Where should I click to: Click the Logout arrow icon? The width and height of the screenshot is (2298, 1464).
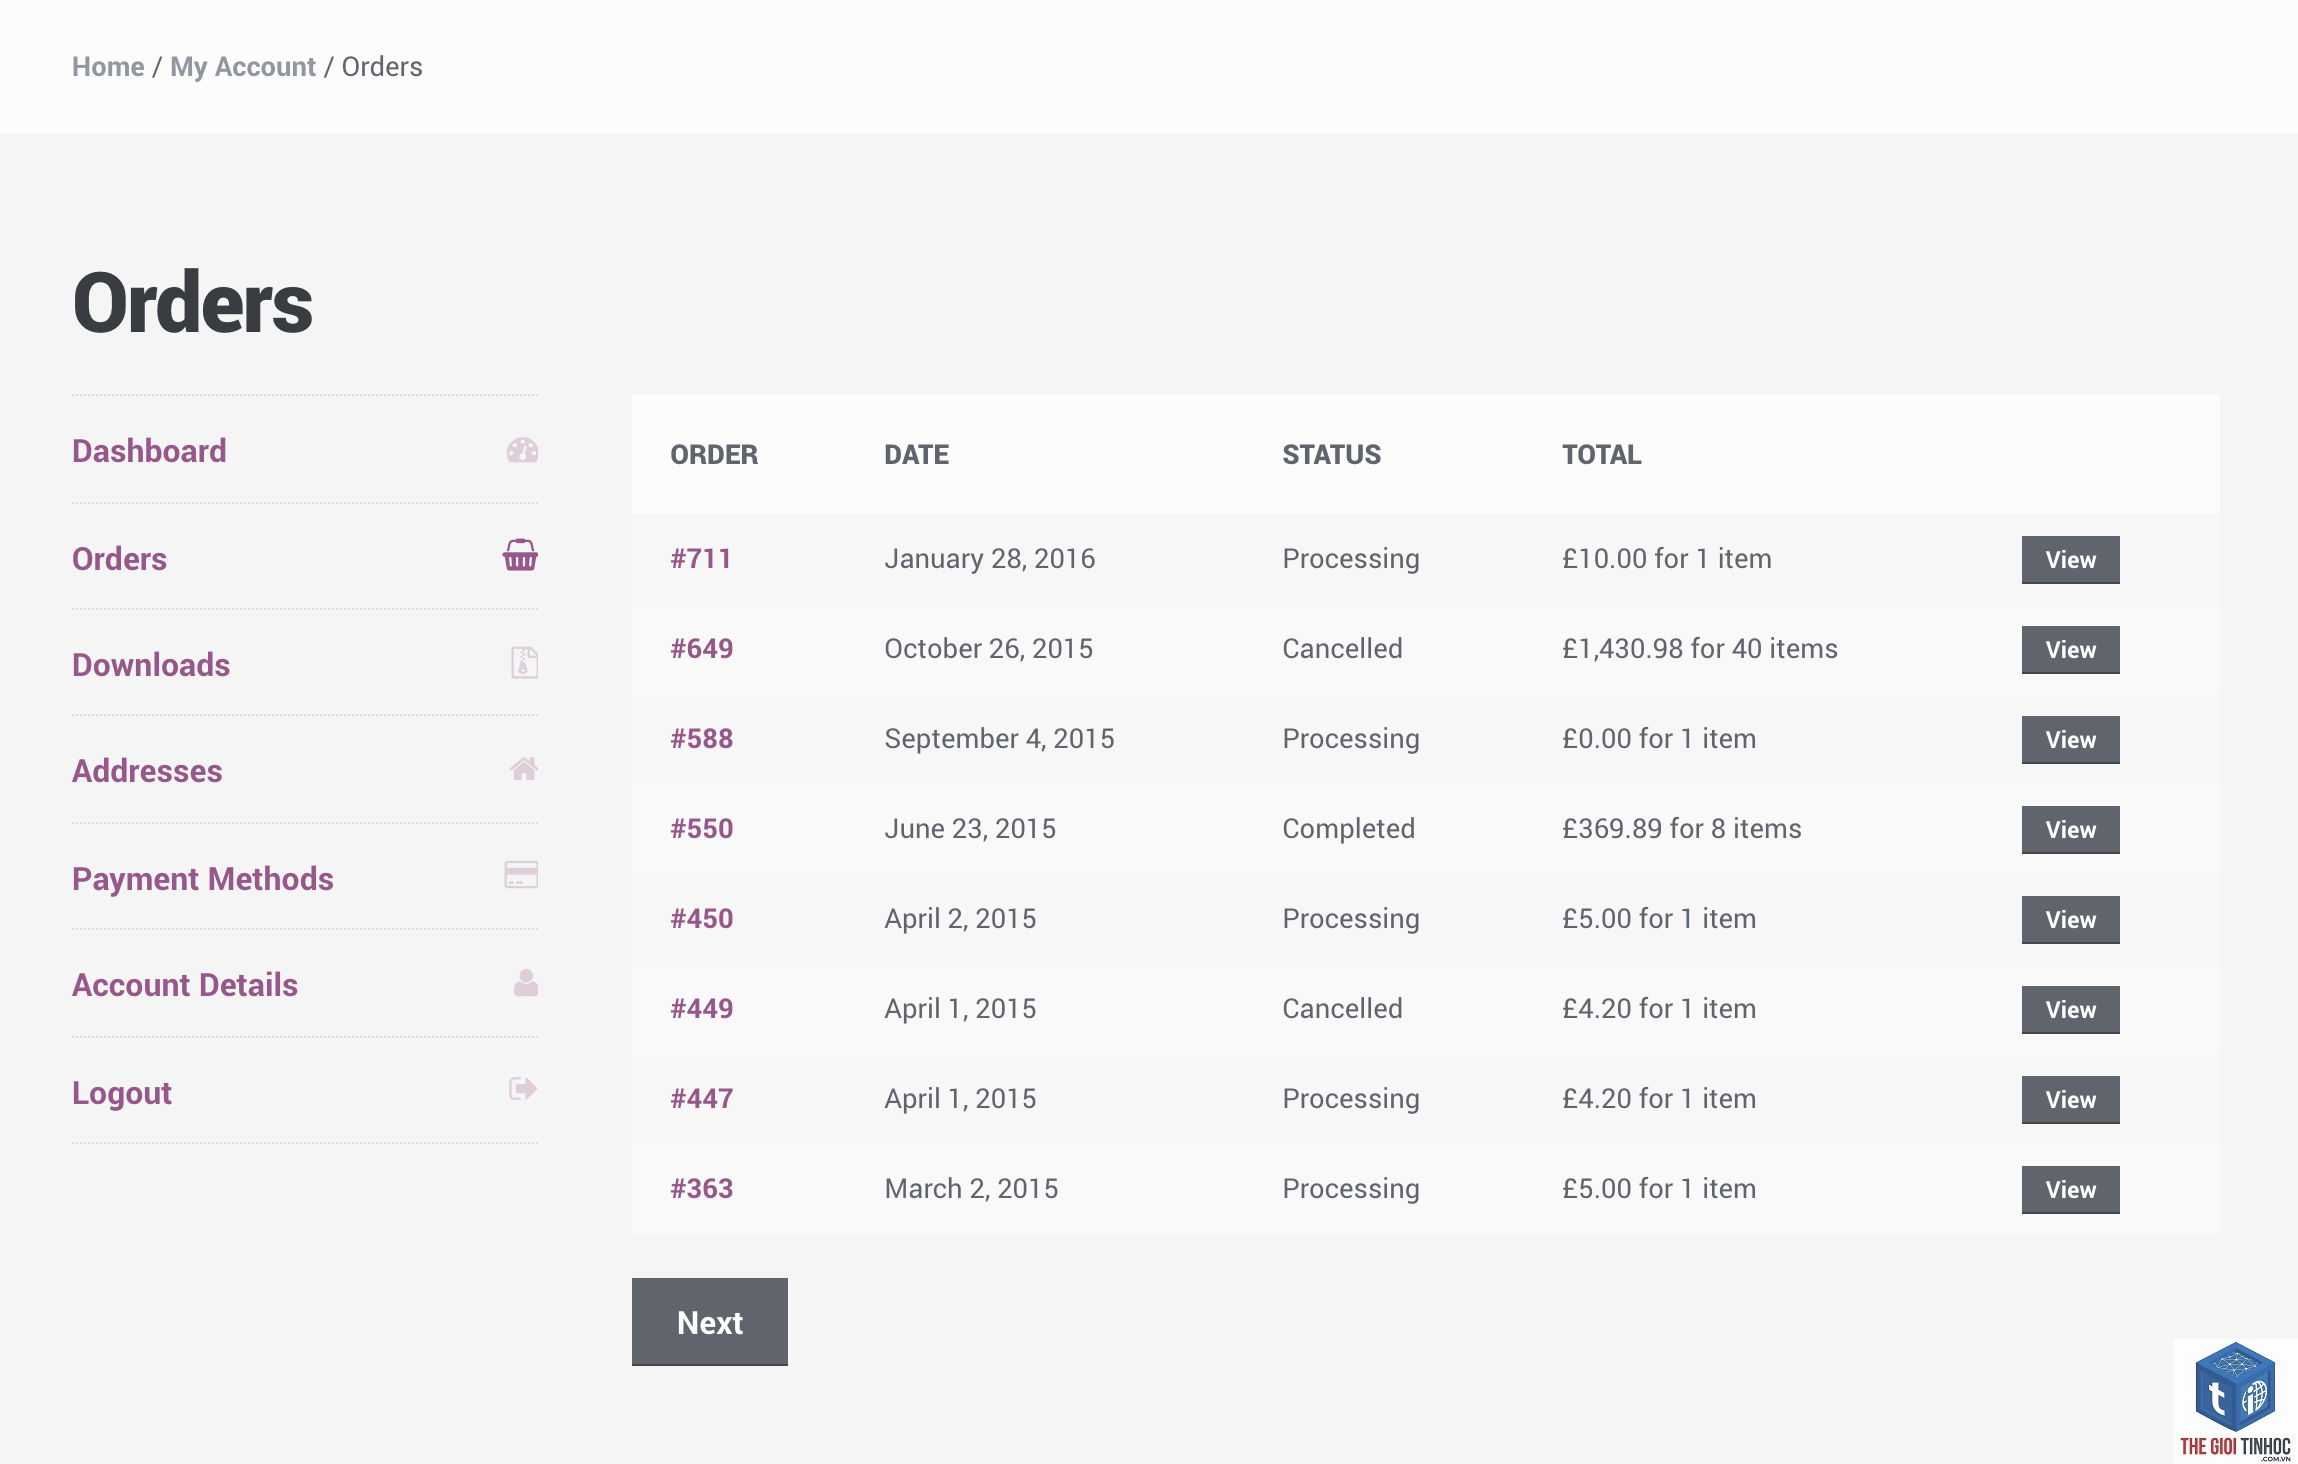coord(523,1089)
